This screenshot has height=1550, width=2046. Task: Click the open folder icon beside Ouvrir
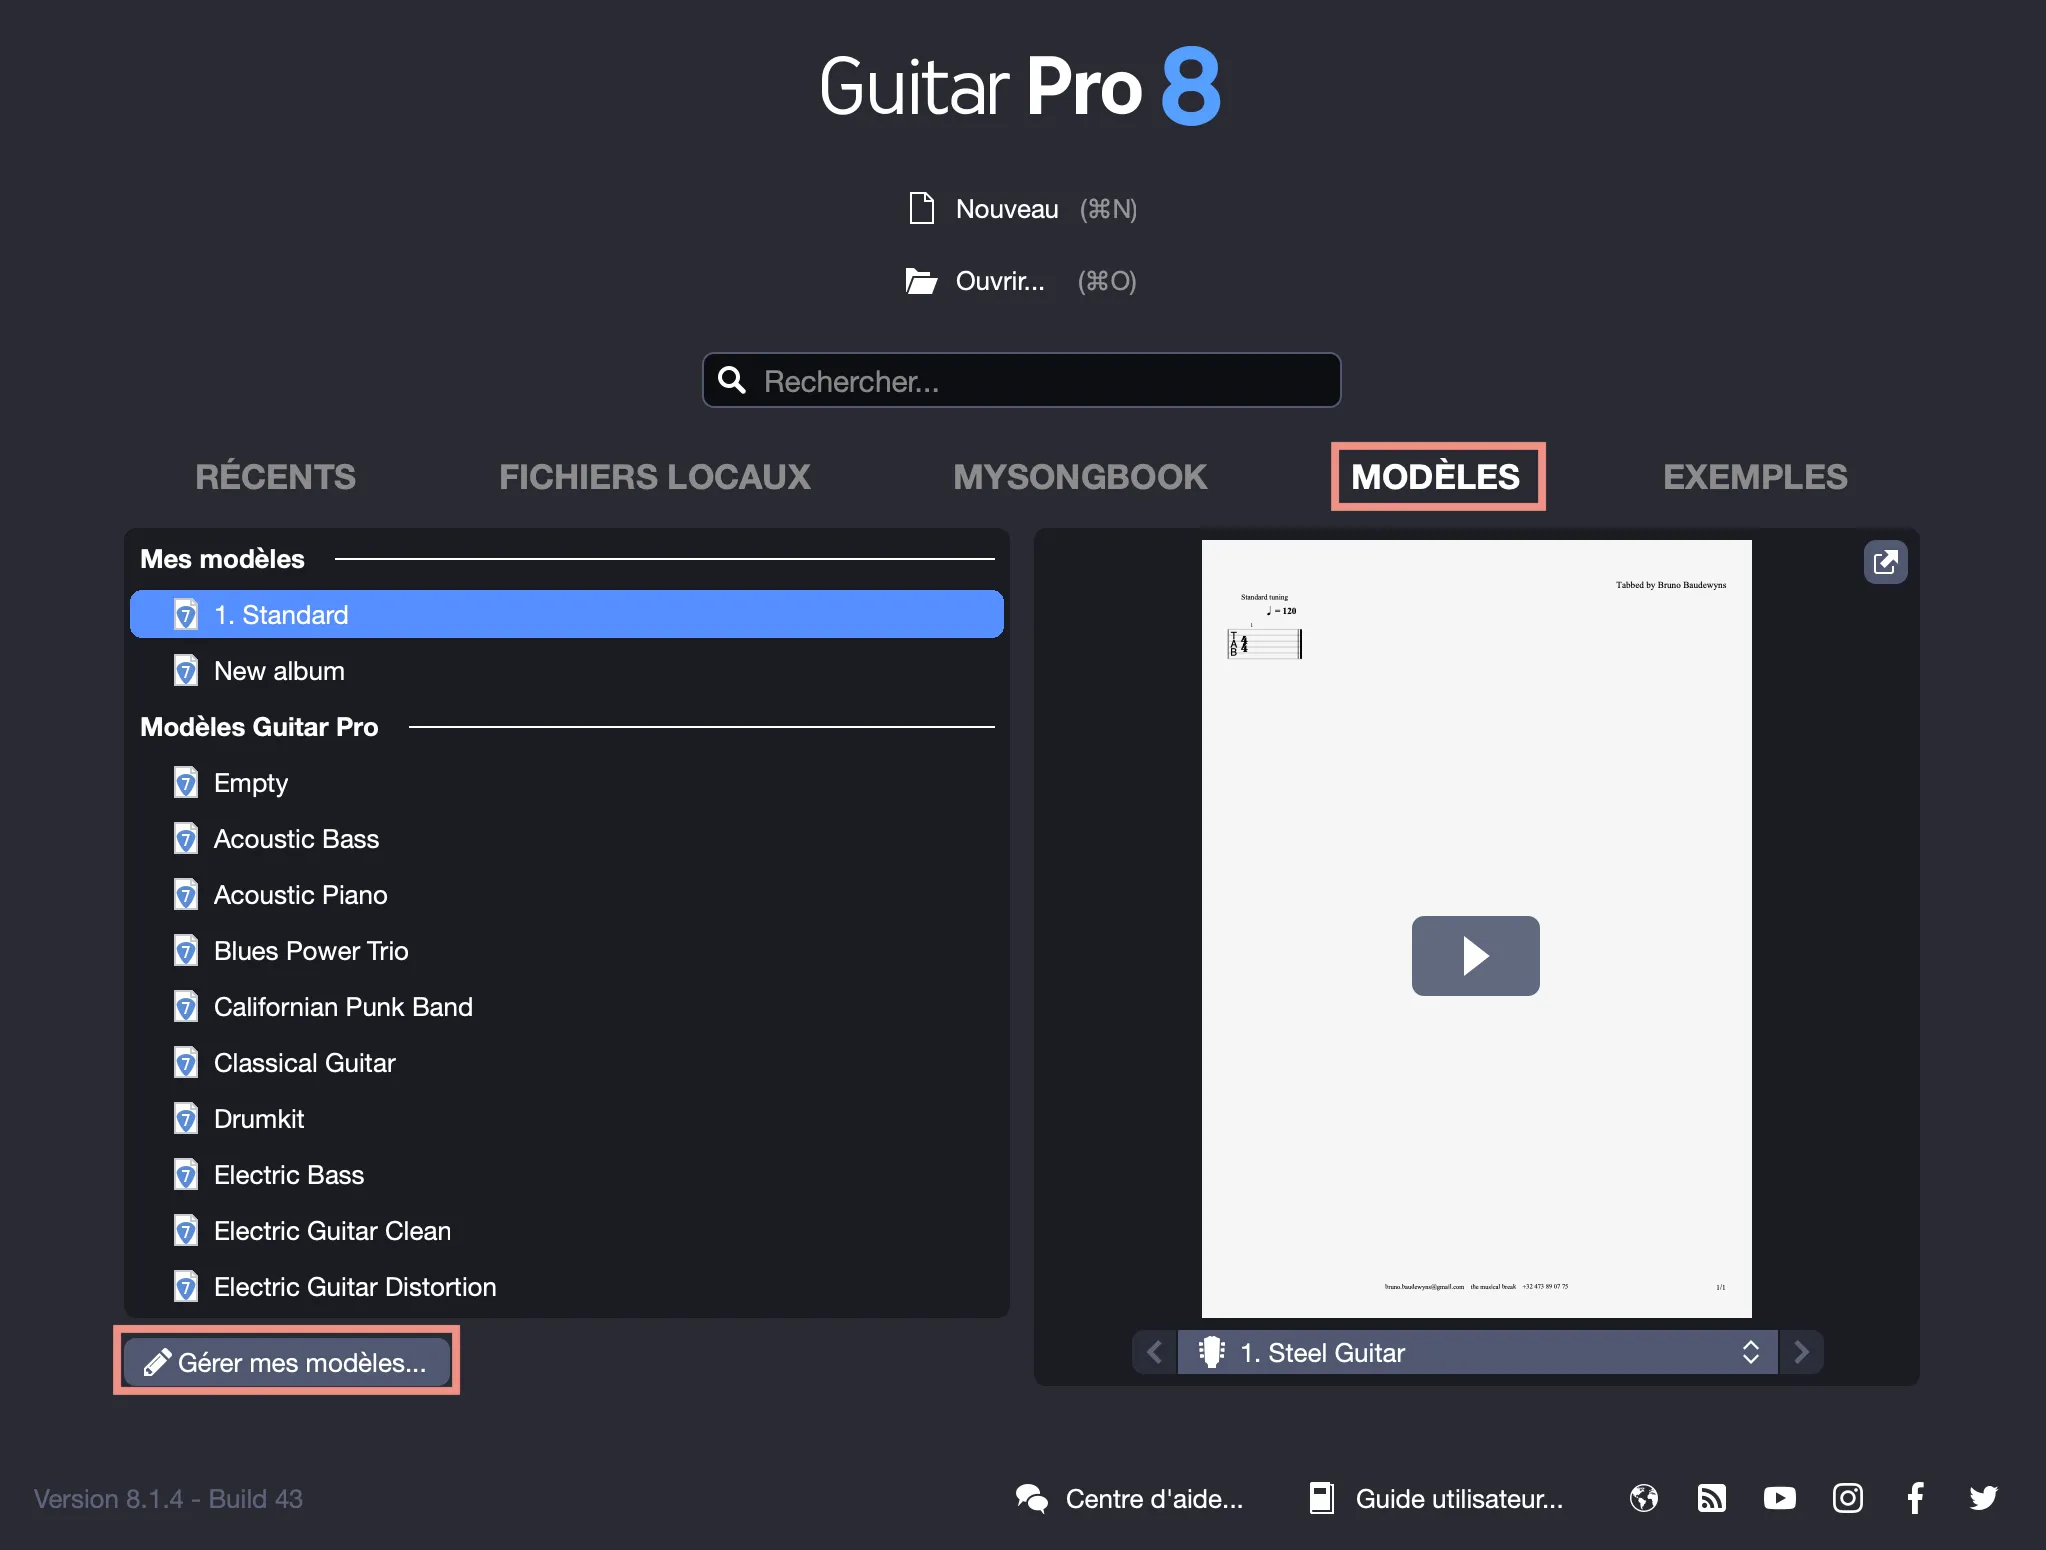tap(921, 281)
